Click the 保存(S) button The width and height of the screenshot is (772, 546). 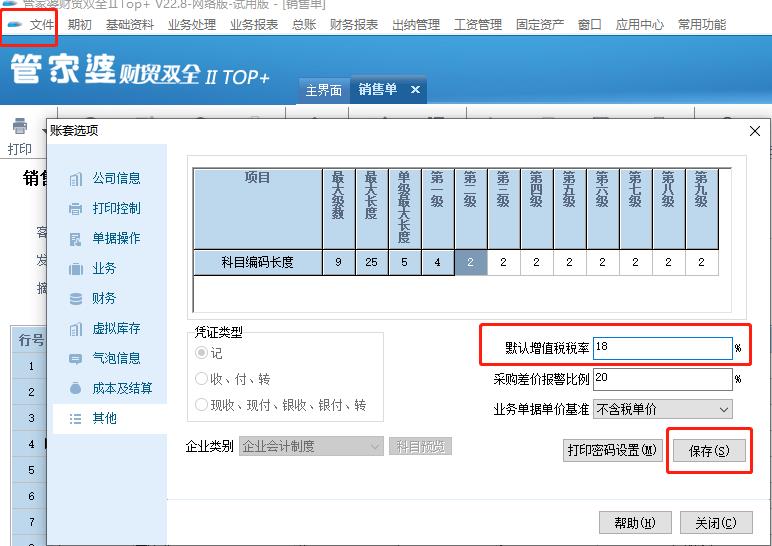pos(709,450)
